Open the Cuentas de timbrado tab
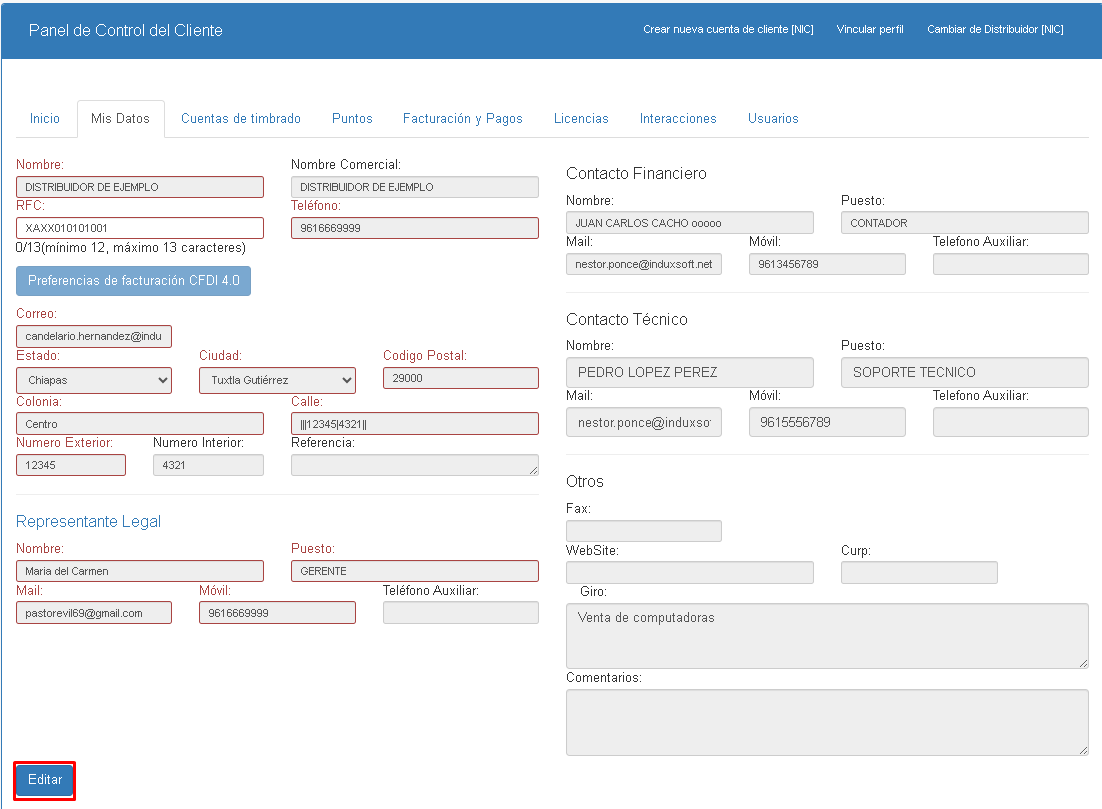1102x809 pixels. [x=241, y=118]
